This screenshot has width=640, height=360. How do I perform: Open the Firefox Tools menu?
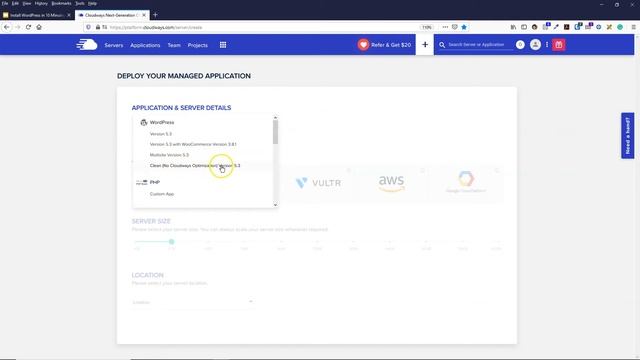coord(80,3)
